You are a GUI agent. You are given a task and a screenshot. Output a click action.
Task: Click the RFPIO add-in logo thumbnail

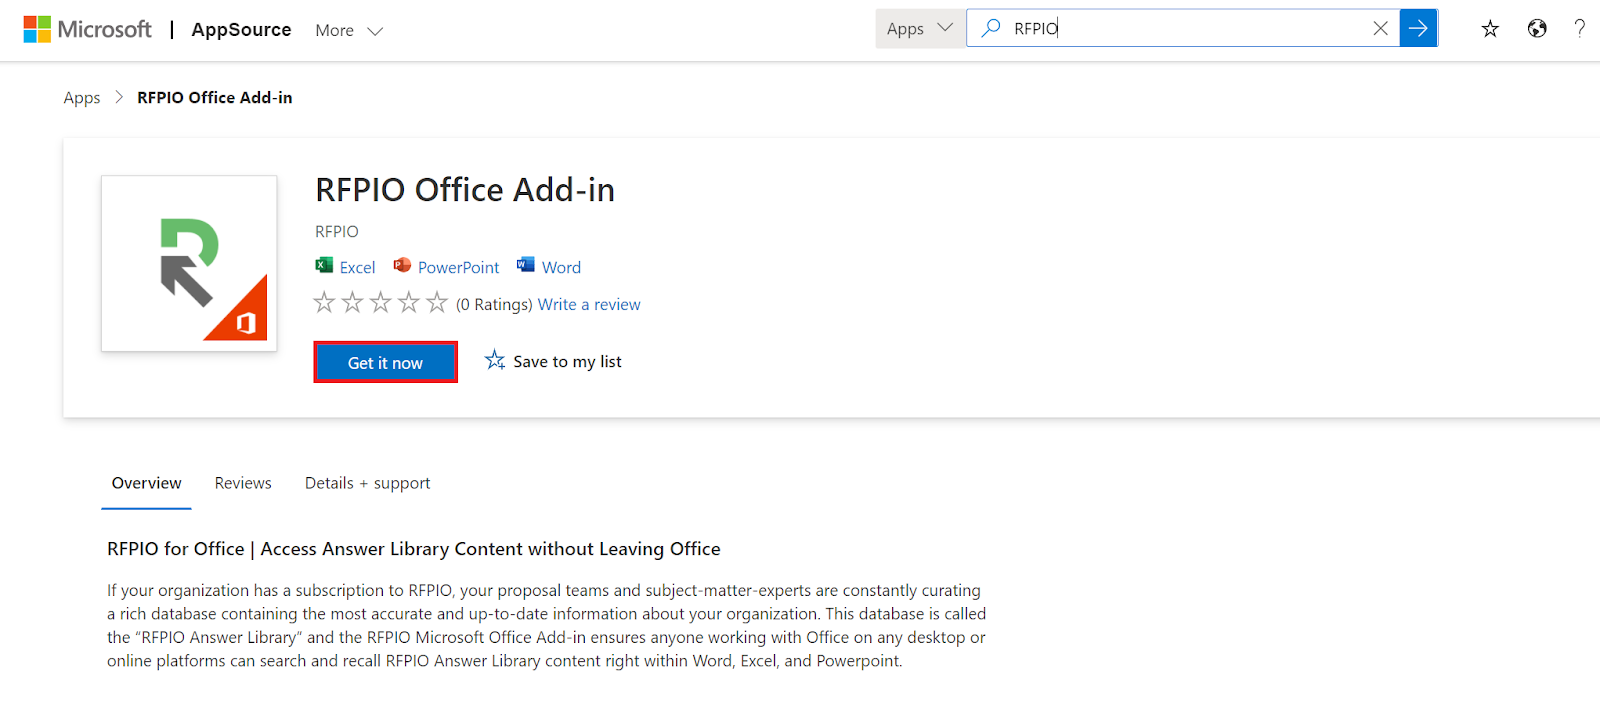[189, 263]
